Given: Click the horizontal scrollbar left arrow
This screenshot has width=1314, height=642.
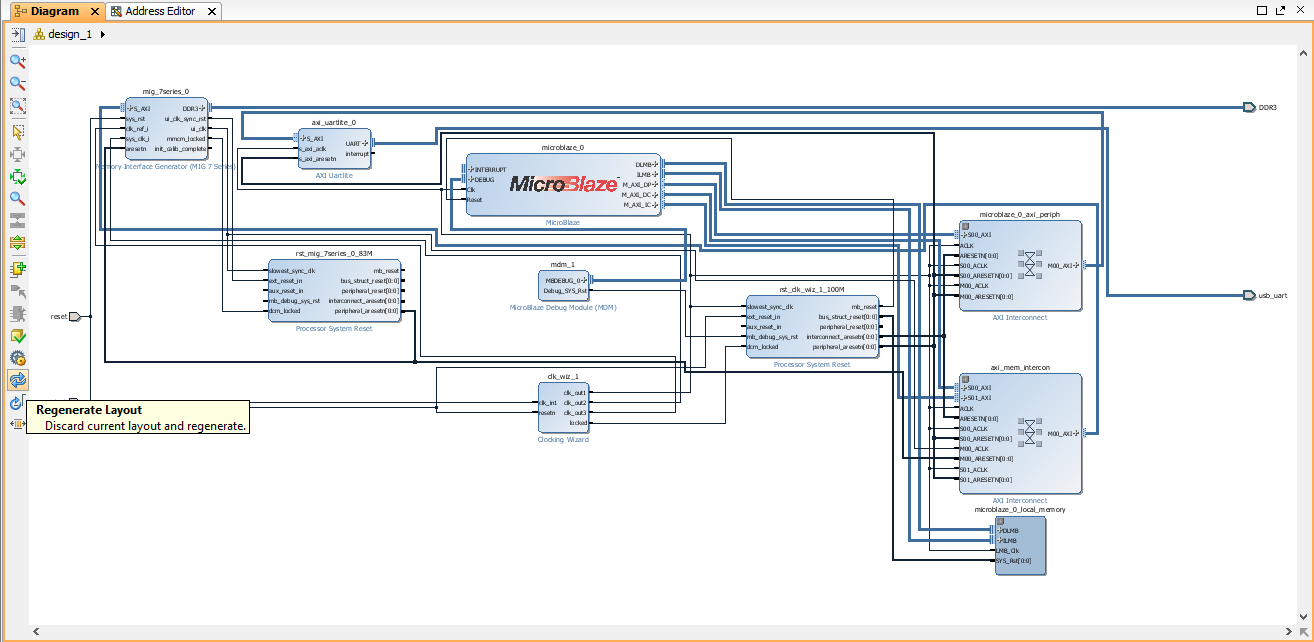Looking at the screenshot, I should tap(37, 632).
